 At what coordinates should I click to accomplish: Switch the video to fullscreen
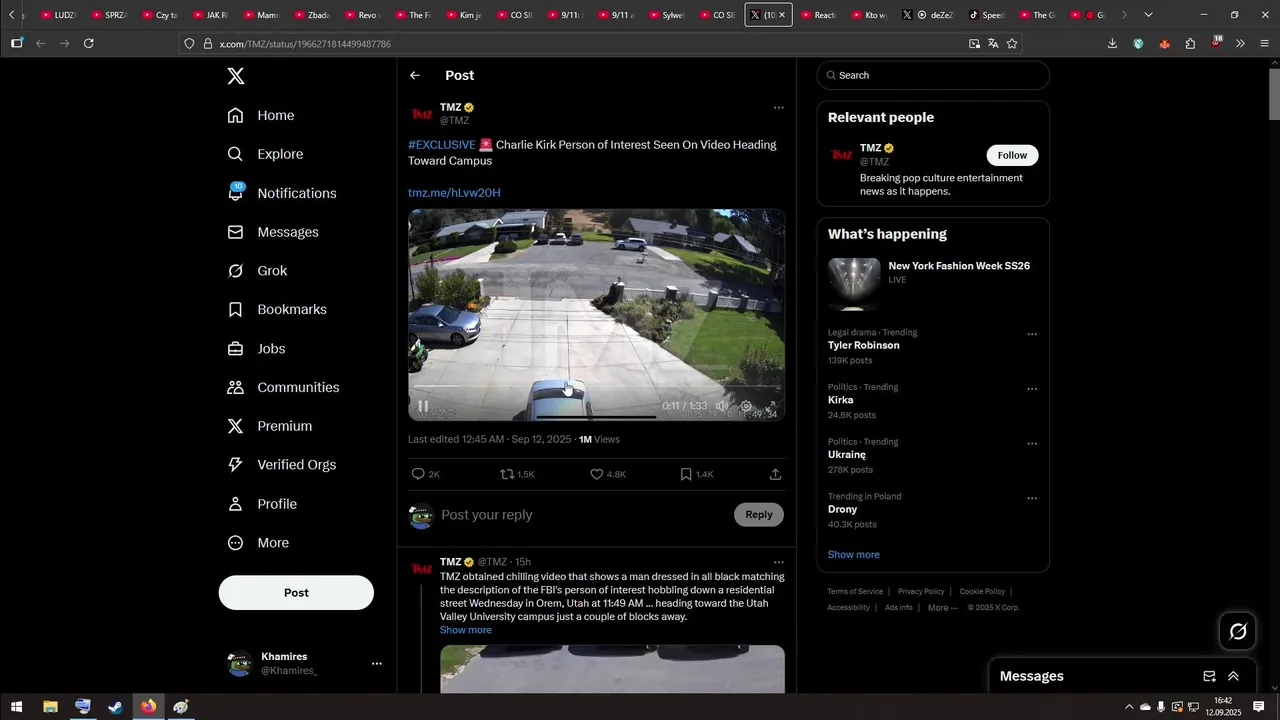pos(770,406)
